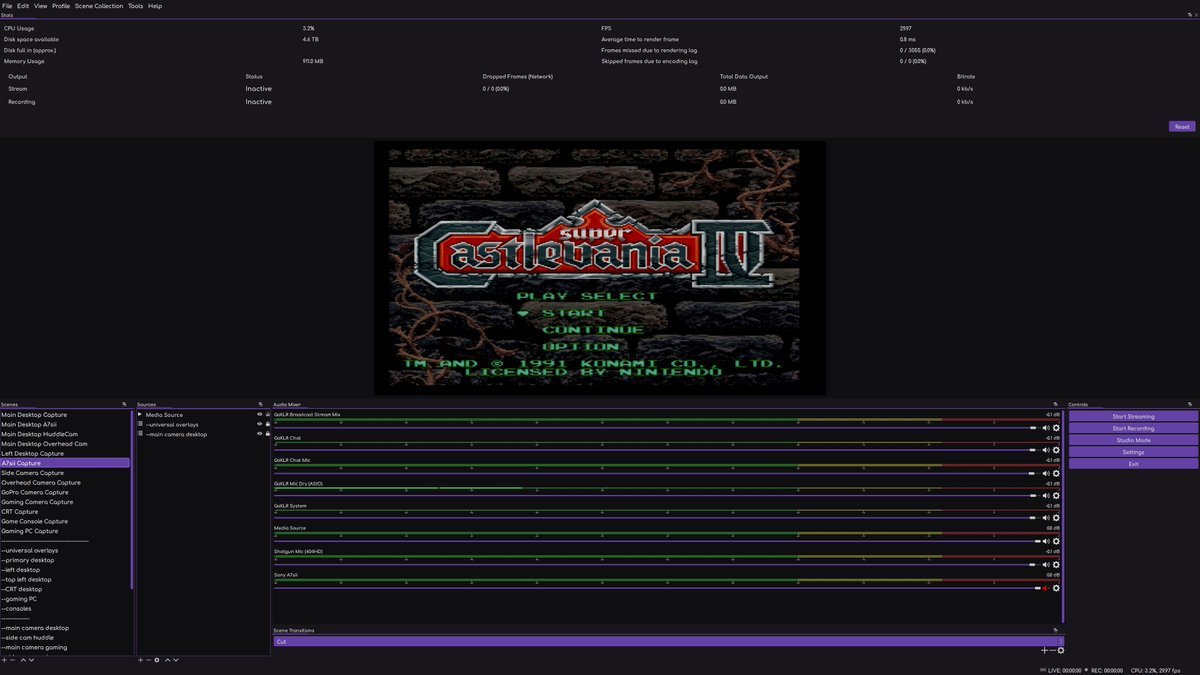1200x675 pixels.
Task: Pop out the Scenes dock
Action: (x=125, y=404)
